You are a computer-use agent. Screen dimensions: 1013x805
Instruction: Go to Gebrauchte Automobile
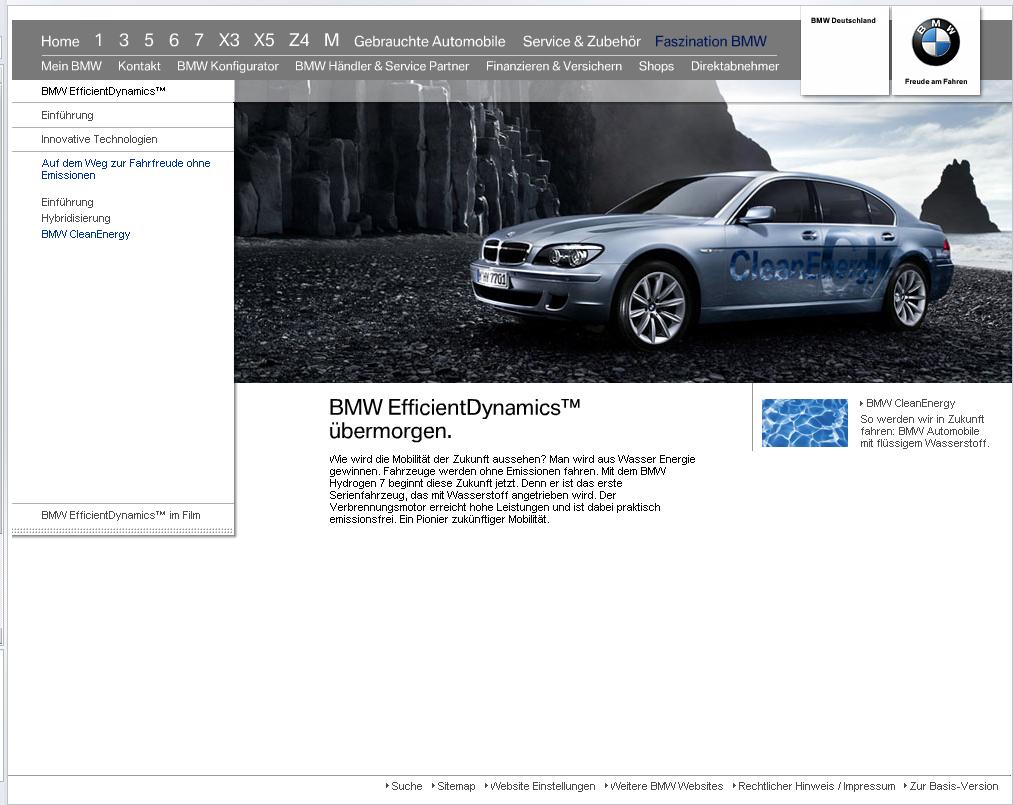coord(430,41)
